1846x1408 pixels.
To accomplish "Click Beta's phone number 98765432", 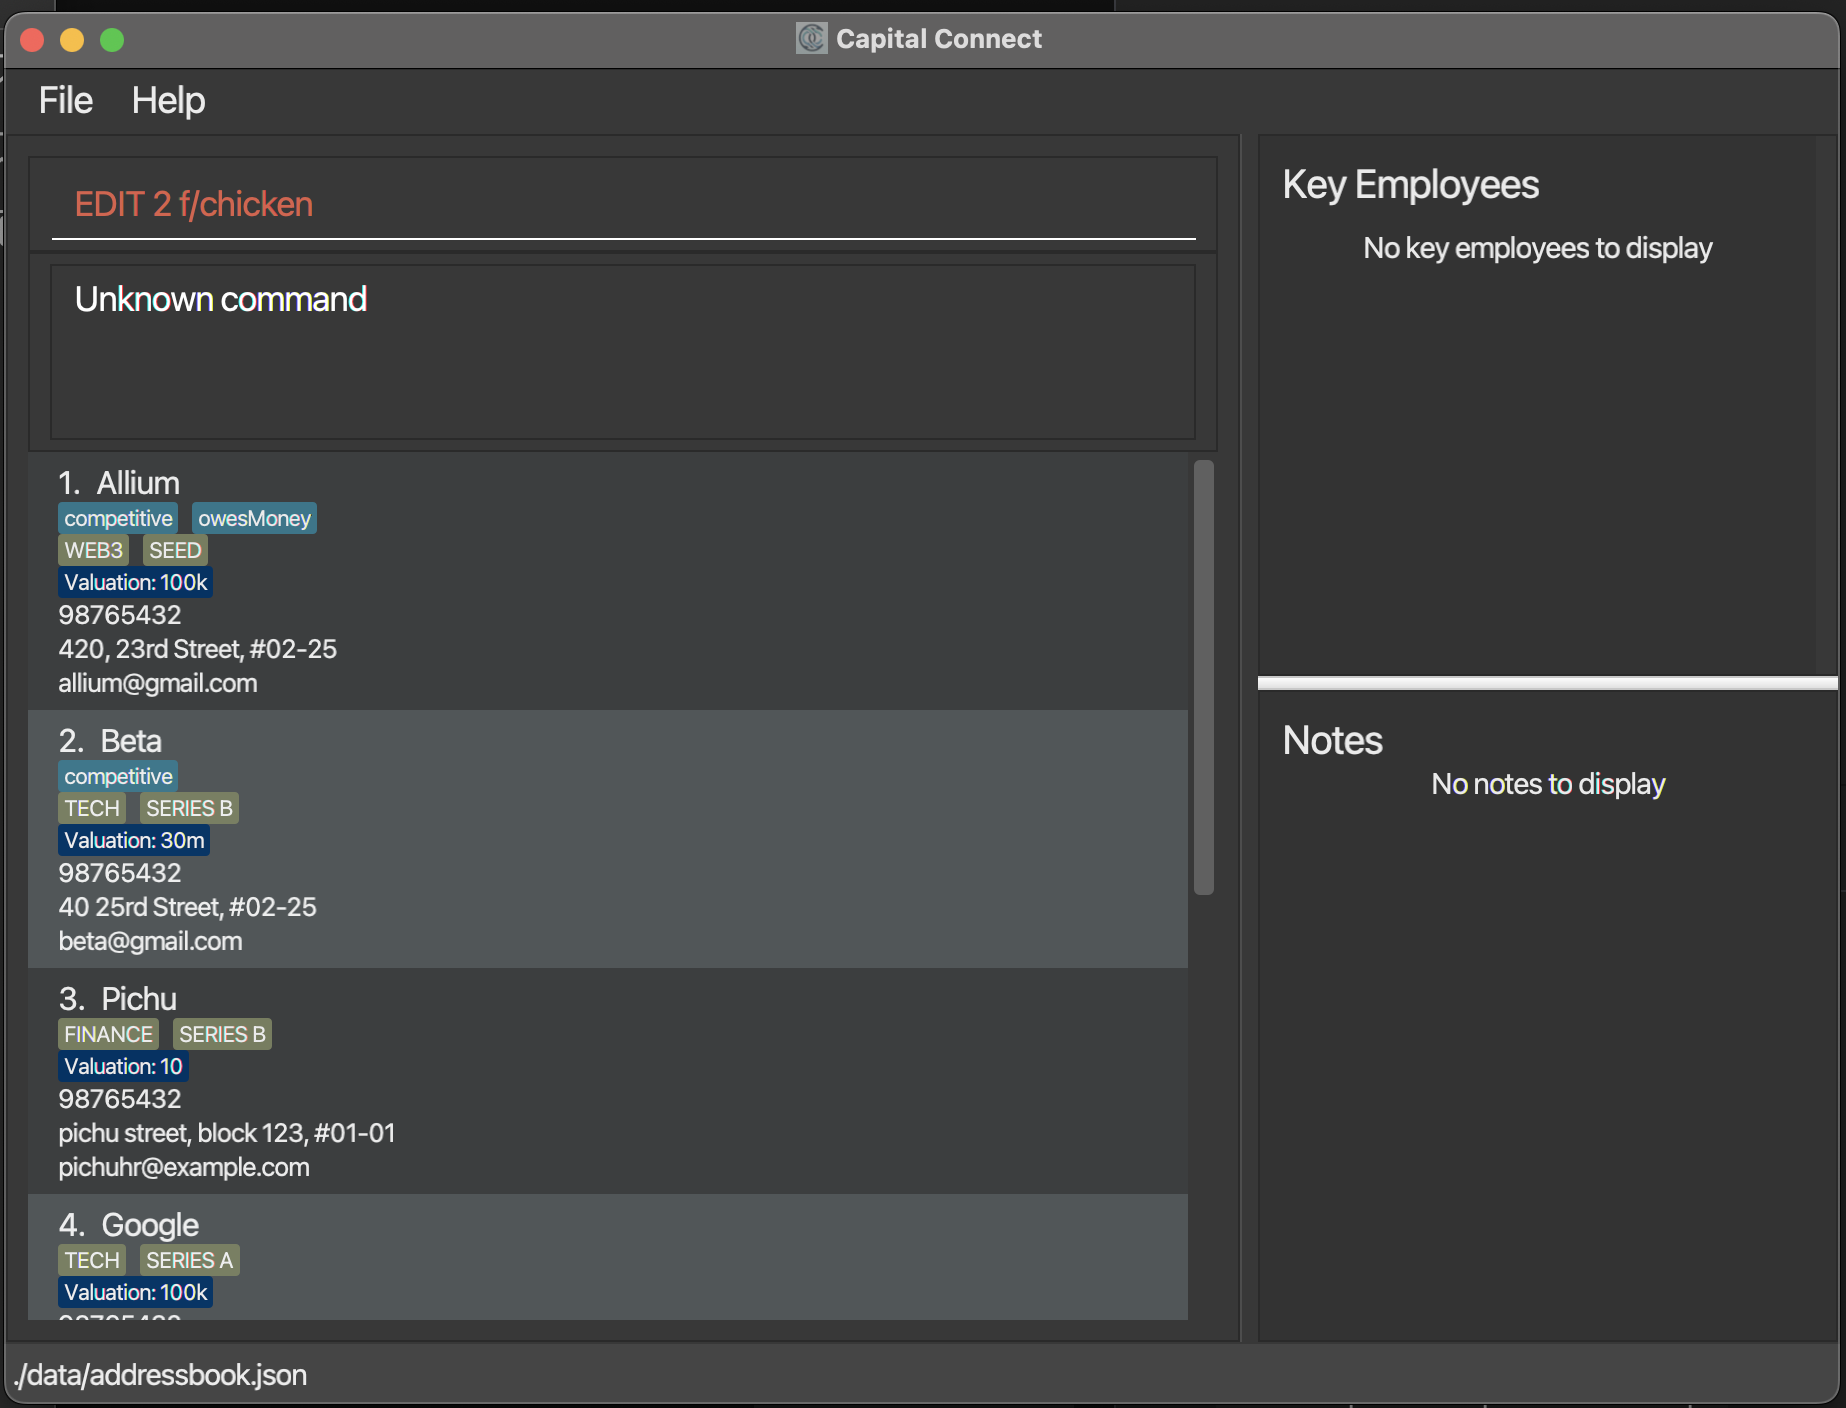I will 120,873.
